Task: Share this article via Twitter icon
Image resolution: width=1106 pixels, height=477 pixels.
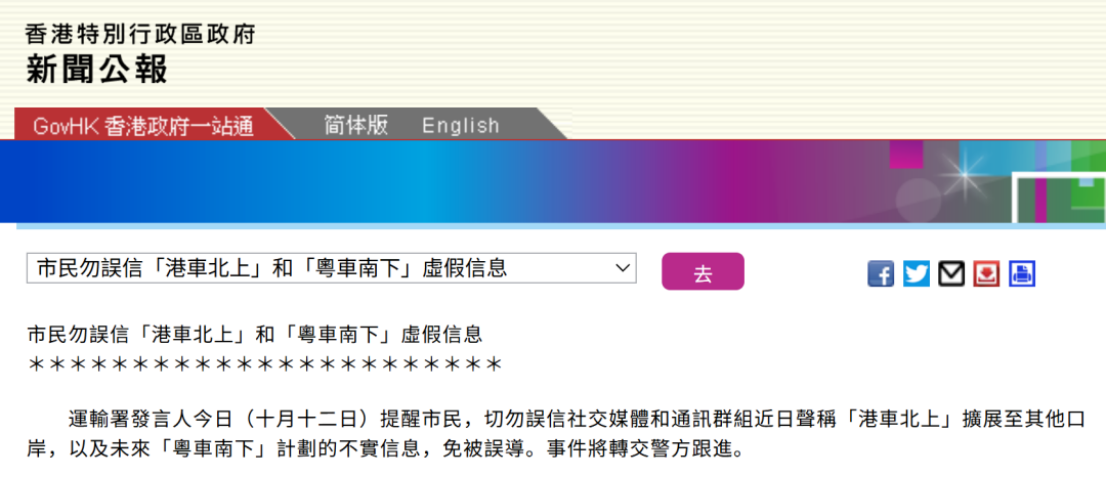Action: 916,274
